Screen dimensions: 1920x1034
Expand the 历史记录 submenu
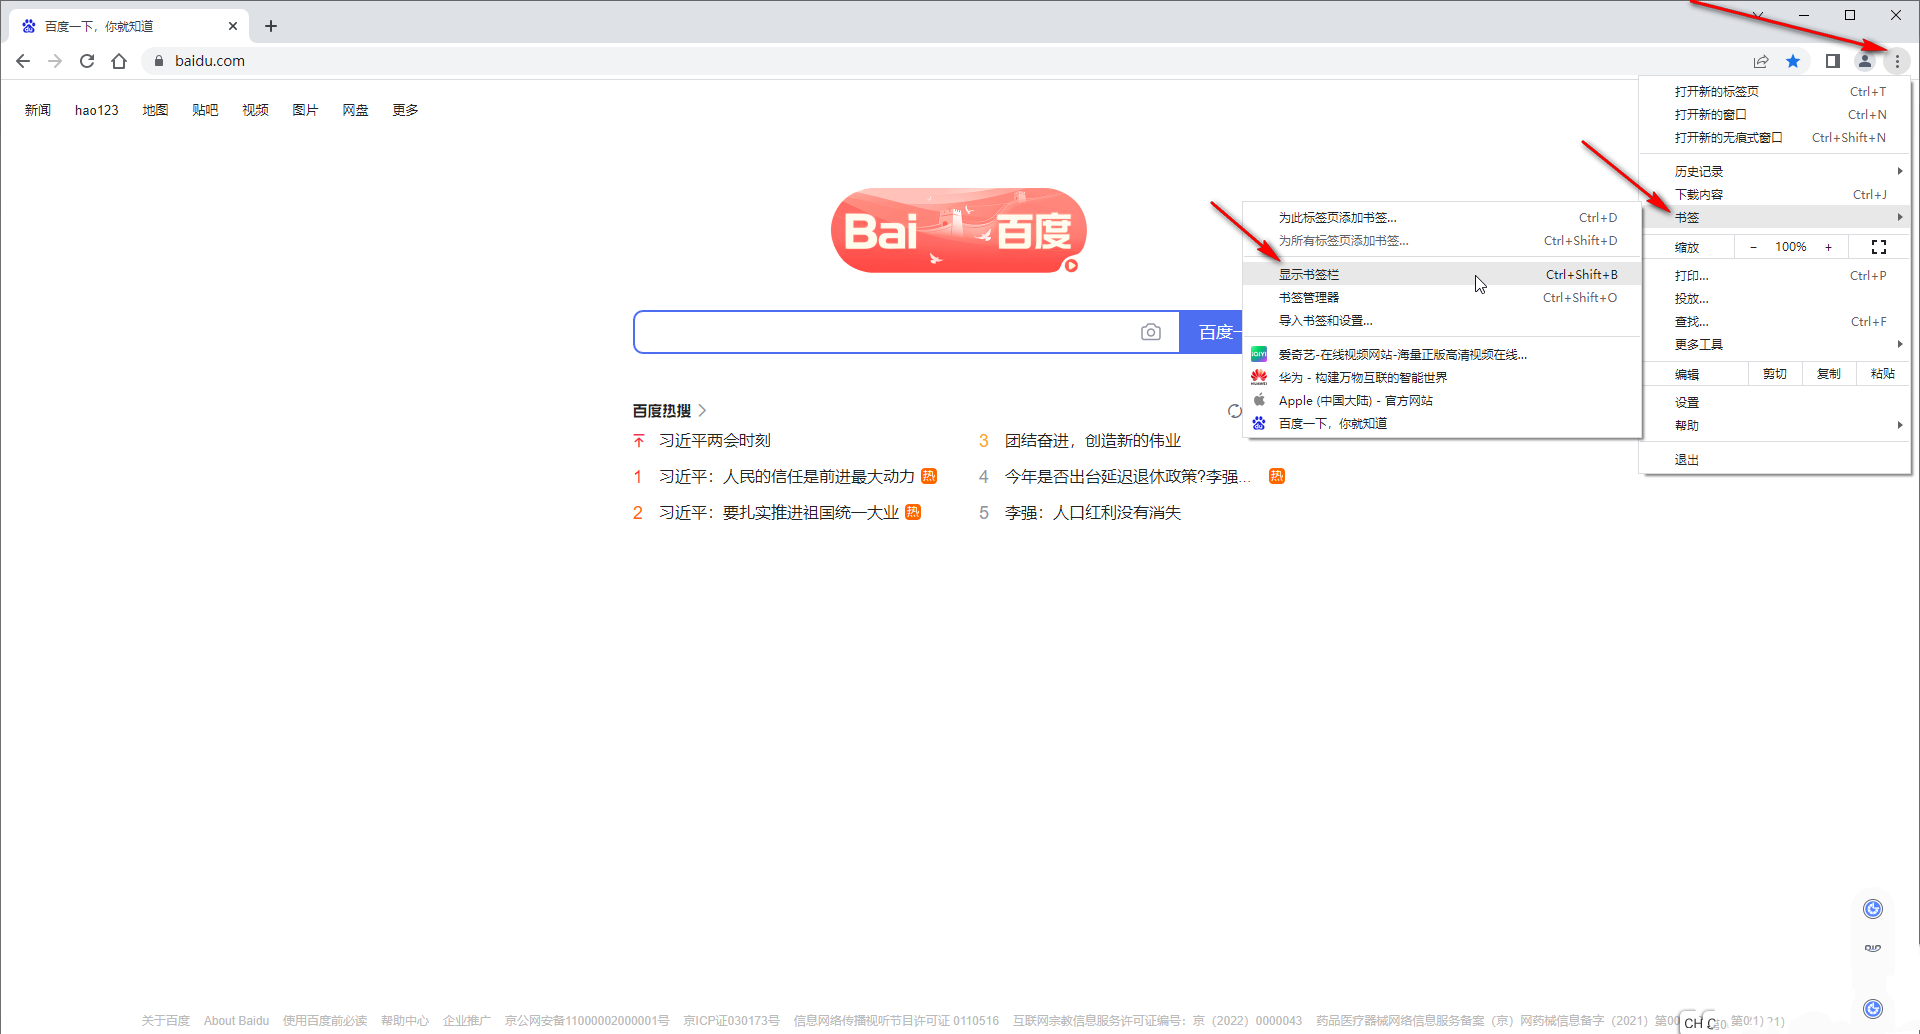click(x=1776, y=171)
